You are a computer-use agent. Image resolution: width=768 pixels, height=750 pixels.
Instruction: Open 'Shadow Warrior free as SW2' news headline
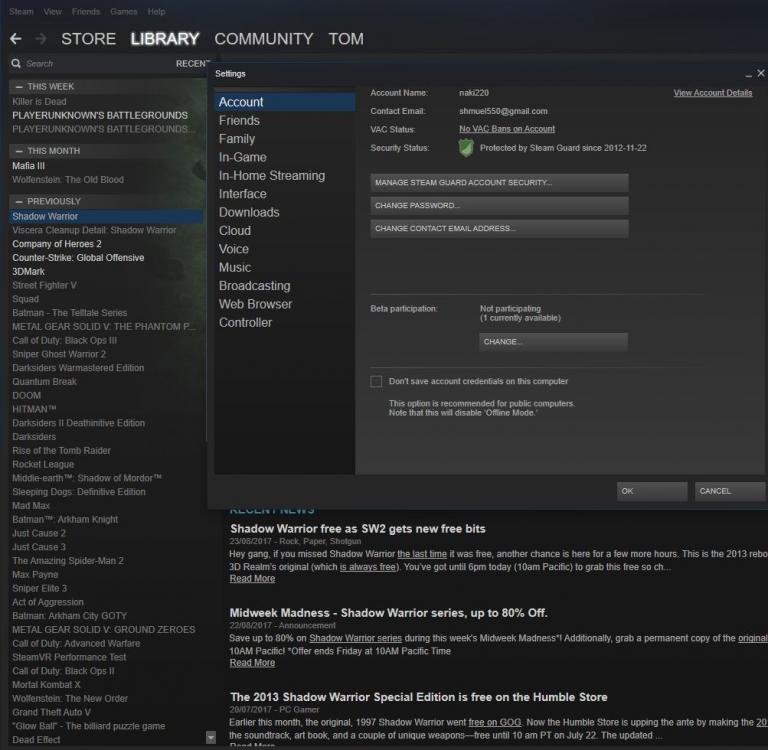tap(358, 529)
